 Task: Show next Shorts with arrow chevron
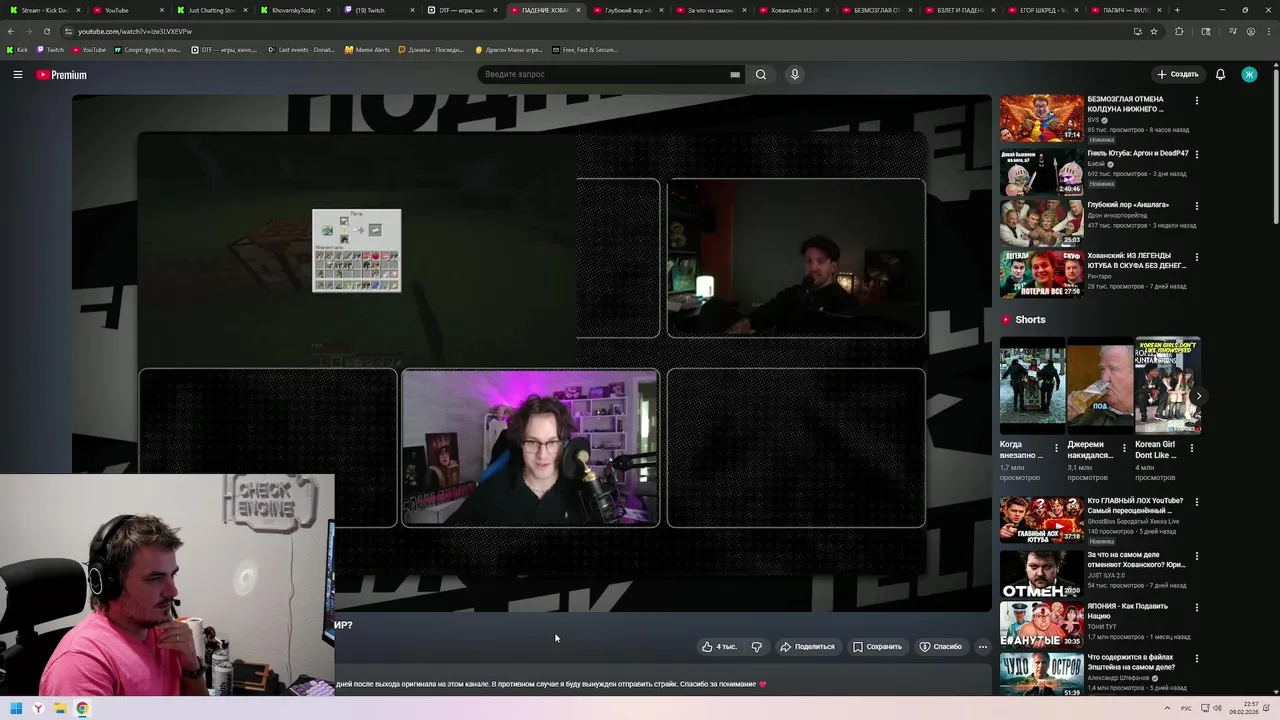(1198, 396)
